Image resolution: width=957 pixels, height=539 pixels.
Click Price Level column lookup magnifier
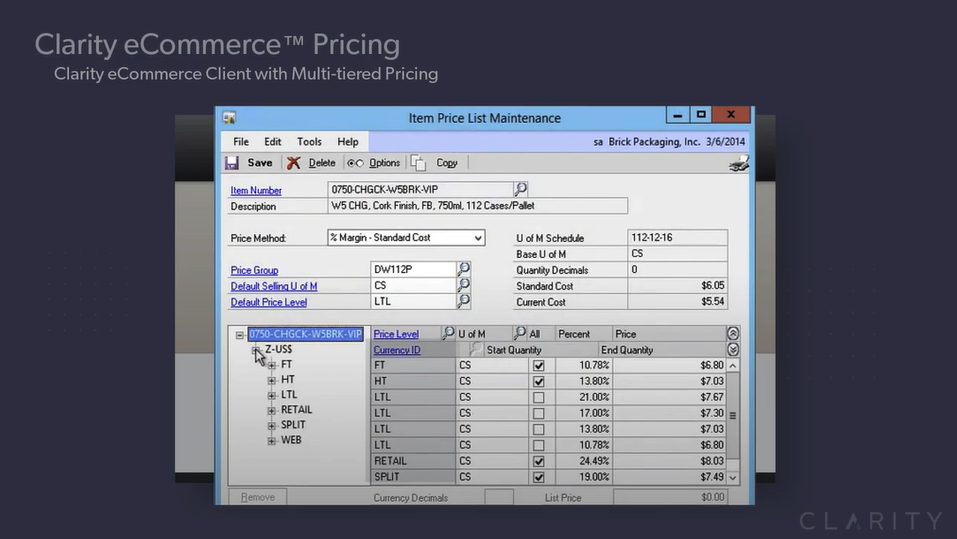pos(449,333)
